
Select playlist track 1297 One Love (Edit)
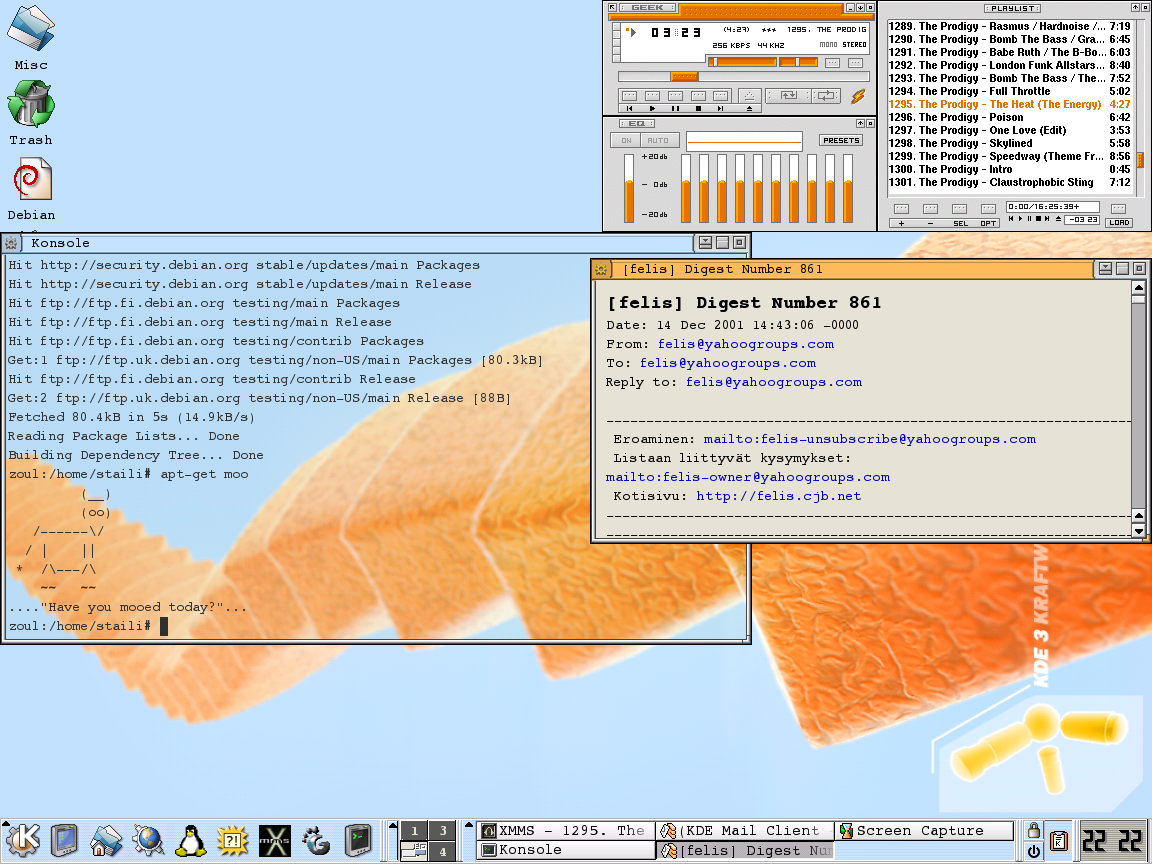tap(1009, 130)
